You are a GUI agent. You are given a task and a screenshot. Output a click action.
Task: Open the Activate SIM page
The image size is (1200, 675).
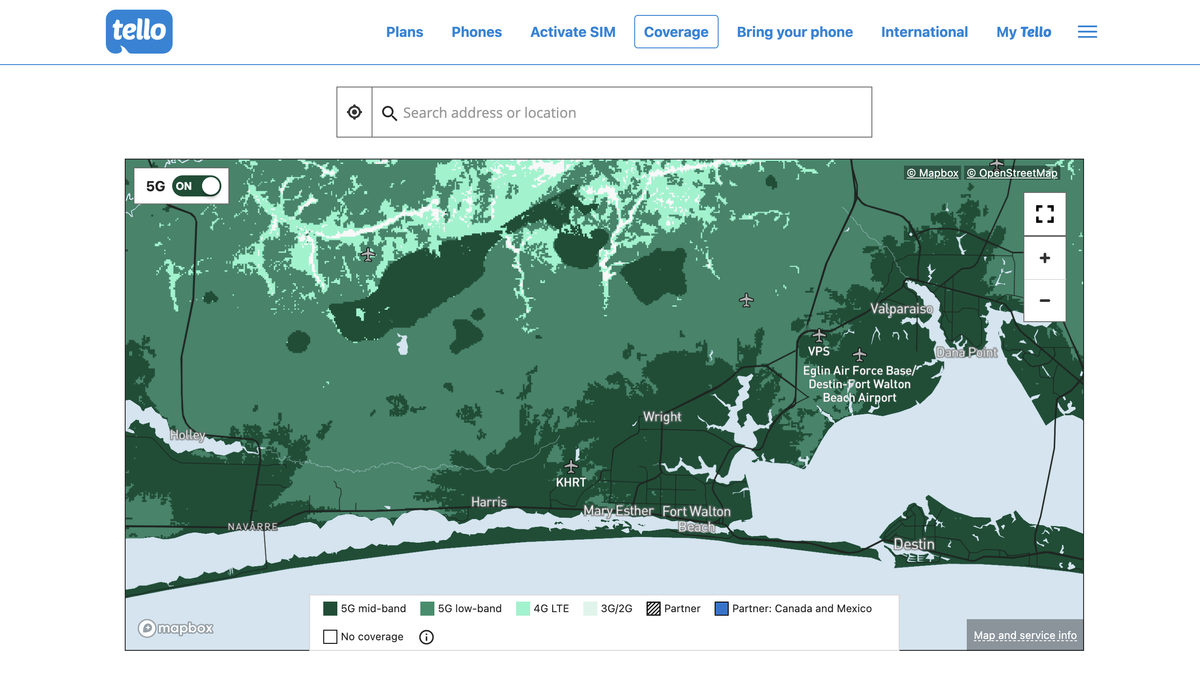(x=573, y=32)
